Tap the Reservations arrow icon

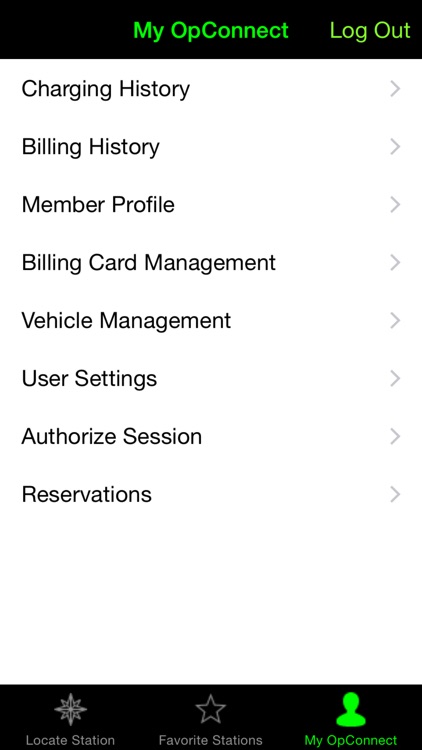tap(395, 494)
